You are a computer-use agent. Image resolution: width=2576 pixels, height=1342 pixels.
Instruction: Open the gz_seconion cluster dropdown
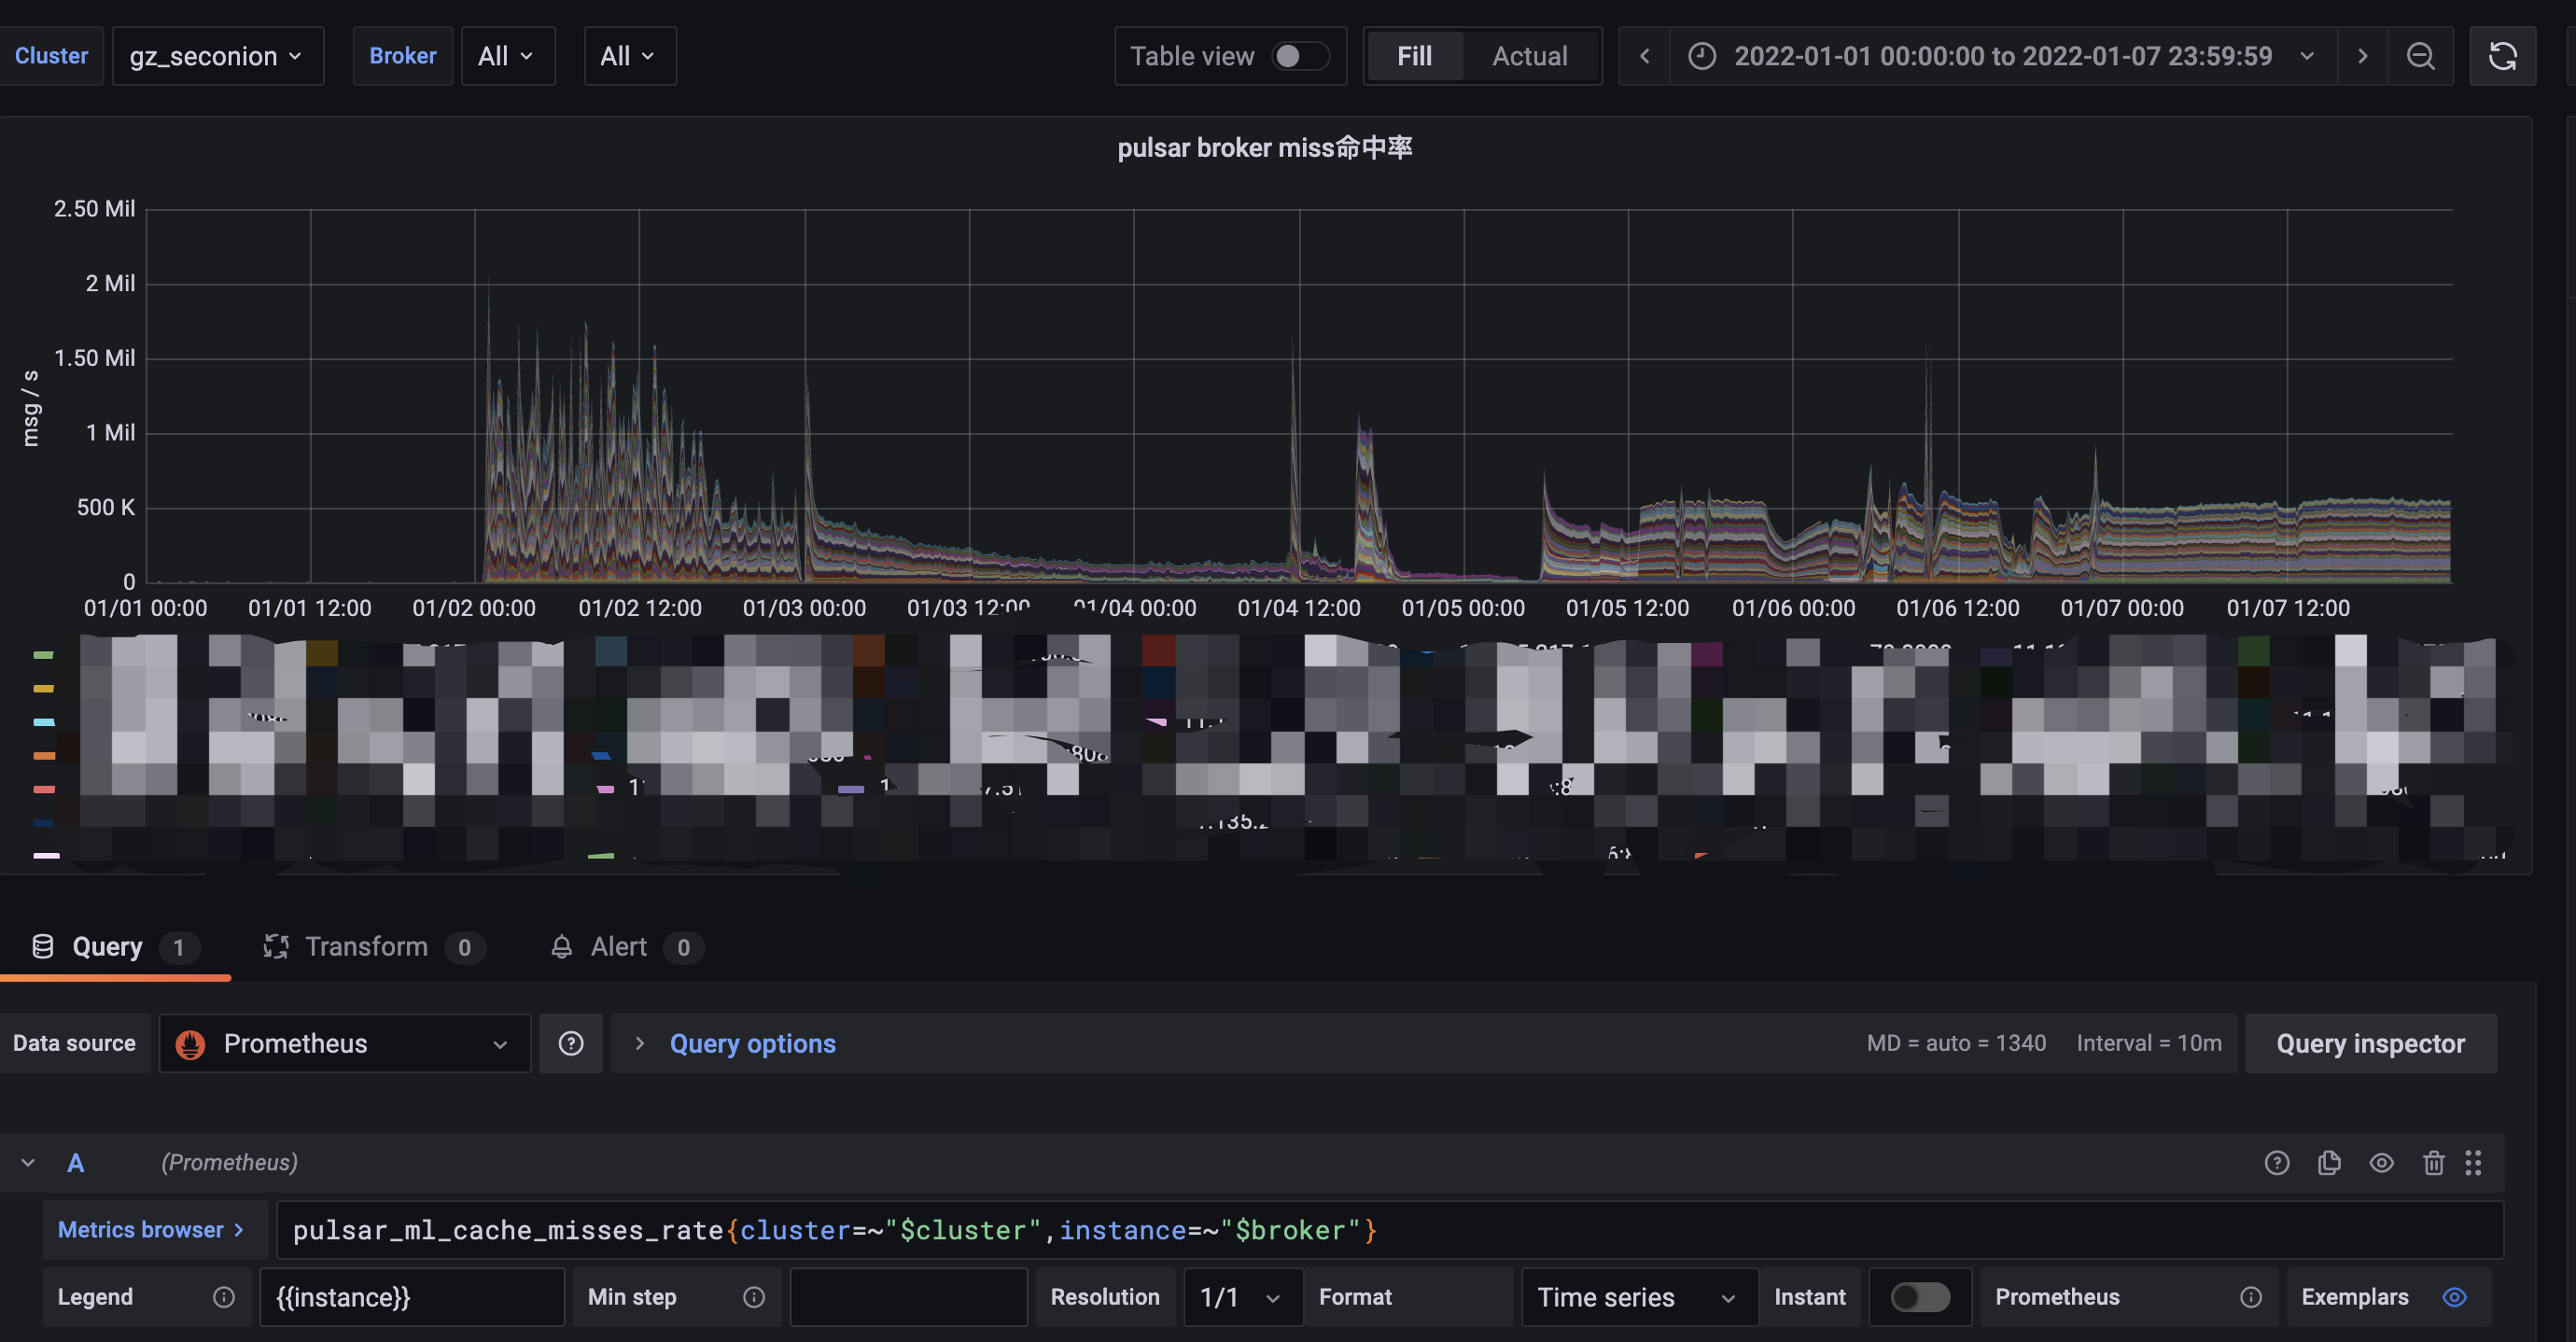pos(217,56)
